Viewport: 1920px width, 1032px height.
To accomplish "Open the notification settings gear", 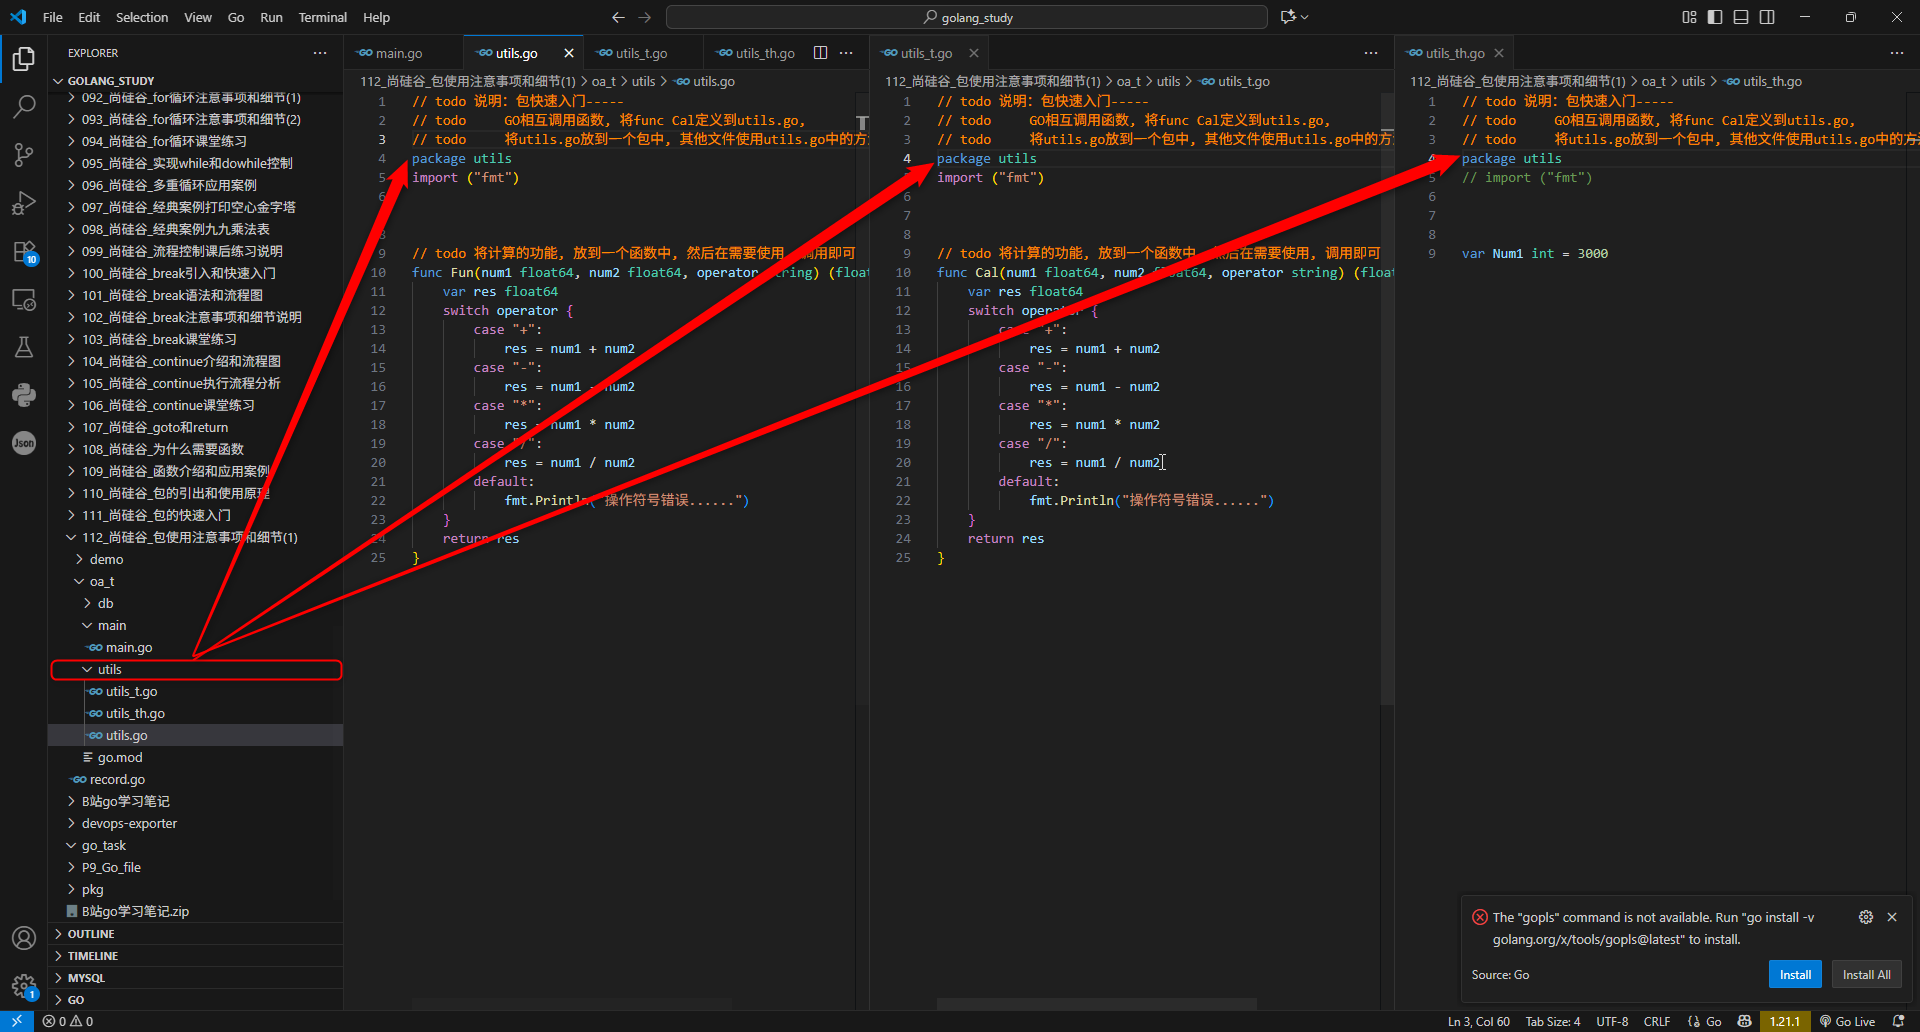I will 1866,917.
